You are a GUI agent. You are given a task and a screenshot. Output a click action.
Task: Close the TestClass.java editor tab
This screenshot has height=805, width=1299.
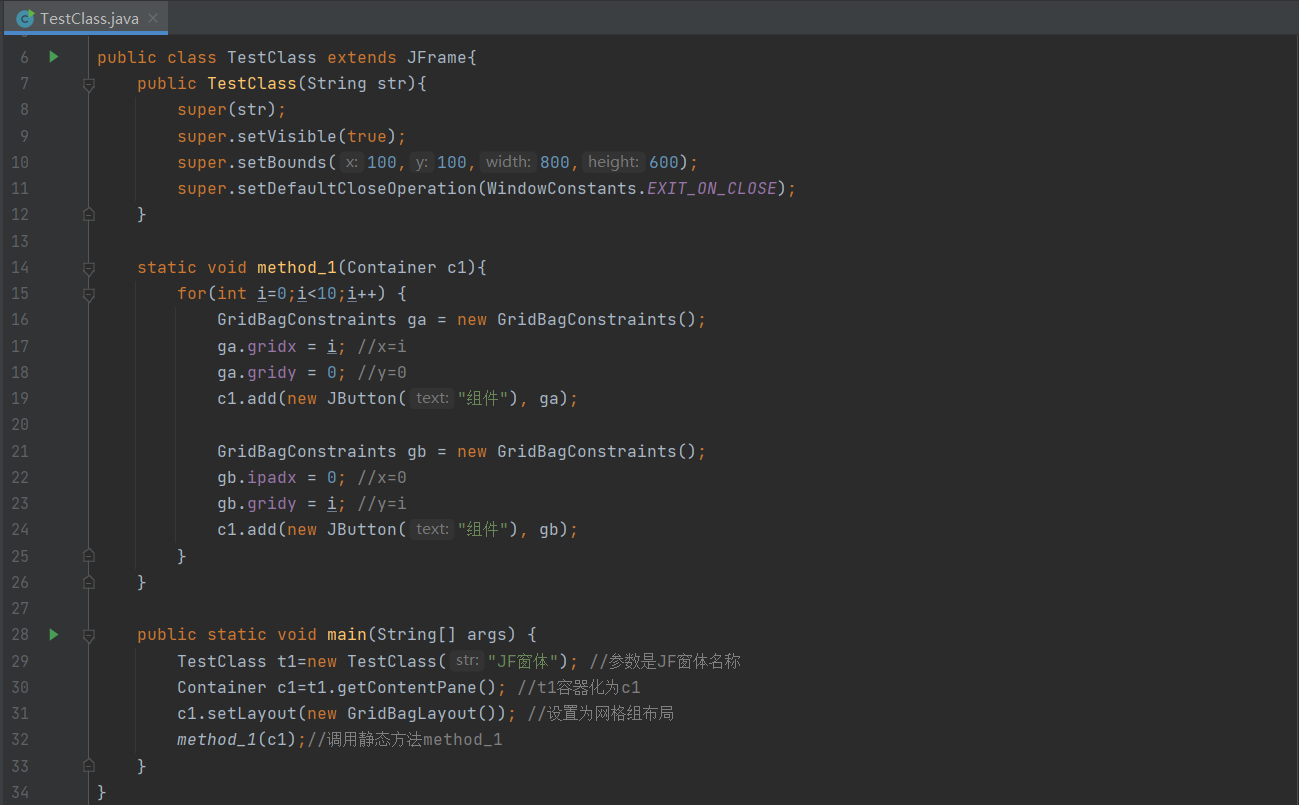153,18
